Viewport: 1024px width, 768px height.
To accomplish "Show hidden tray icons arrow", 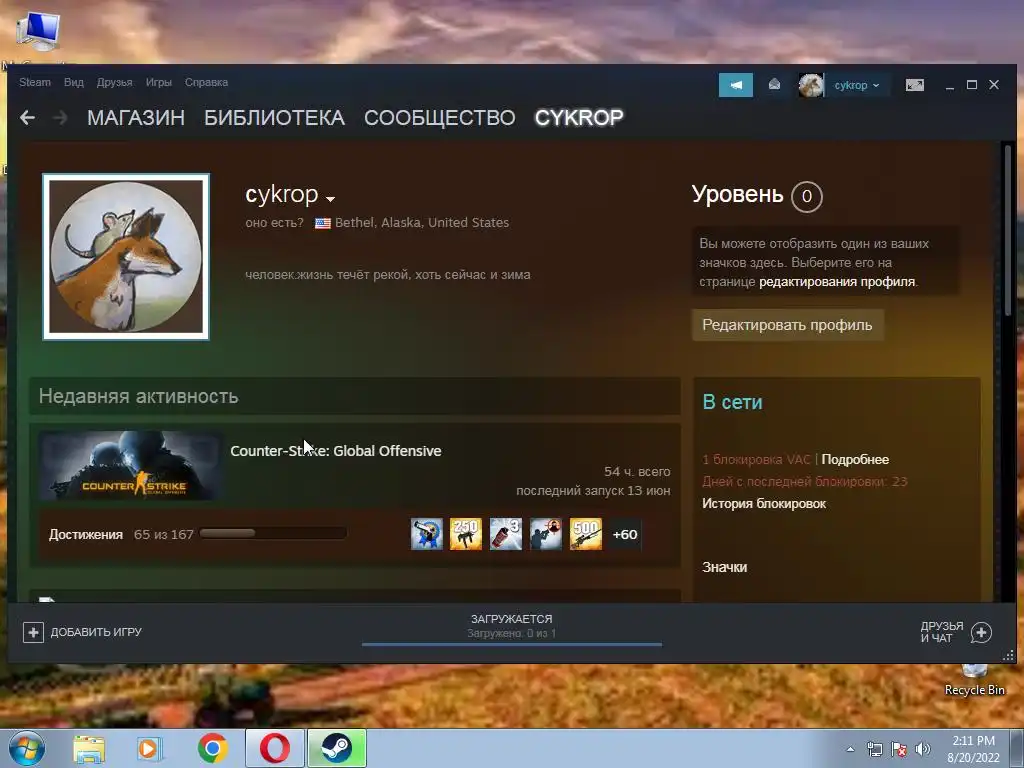I will [850, 749].
